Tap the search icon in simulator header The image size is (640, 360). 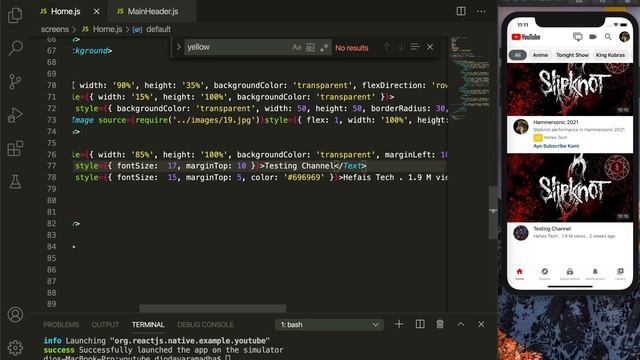(608, 37)
